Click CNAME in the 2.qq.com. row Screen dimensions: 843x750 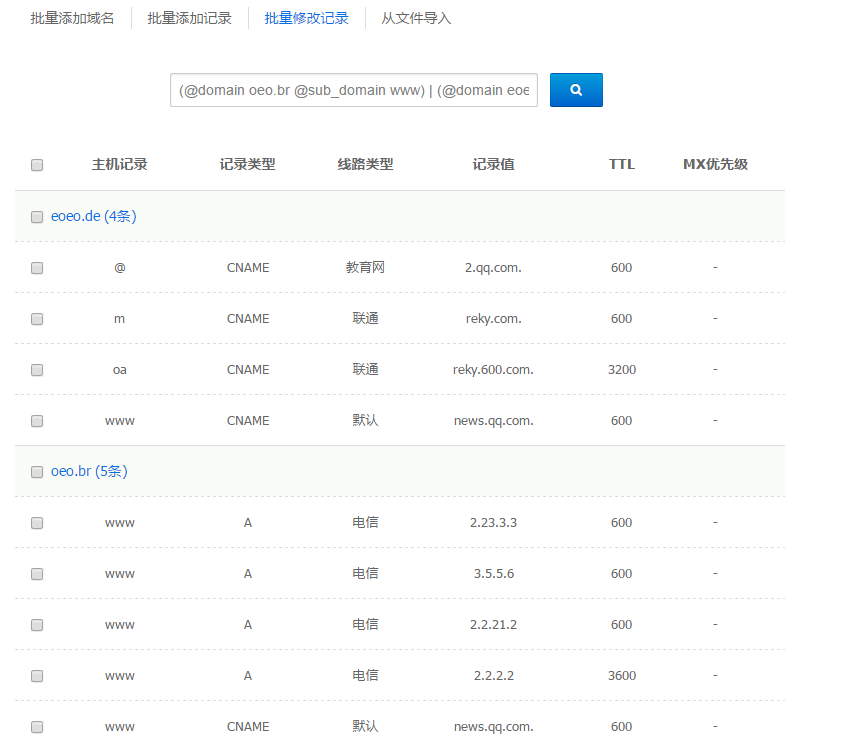(248, 268)
